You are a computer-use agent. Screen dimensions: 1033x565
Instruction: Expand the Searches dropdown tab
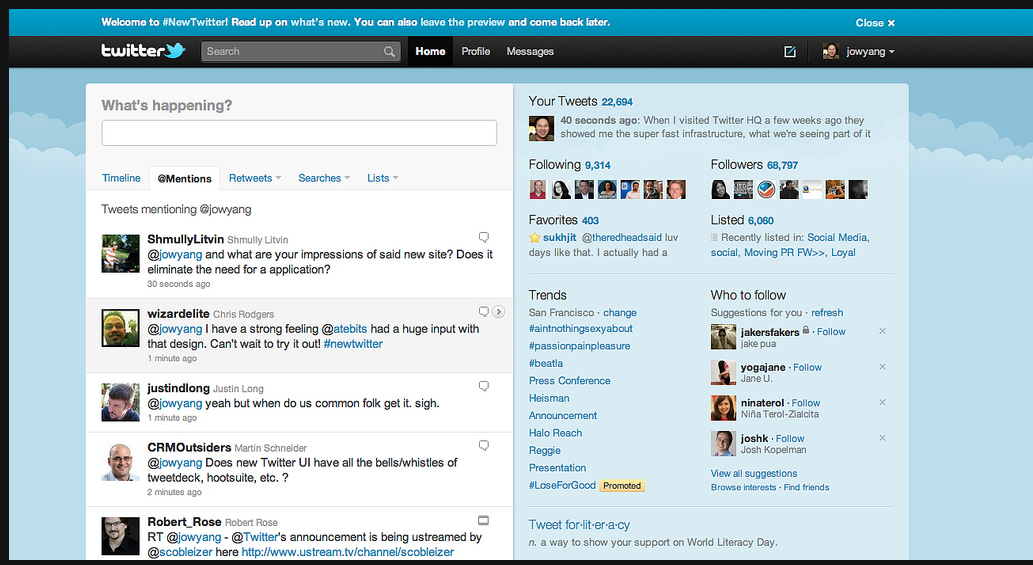click(x=324, y=178)
